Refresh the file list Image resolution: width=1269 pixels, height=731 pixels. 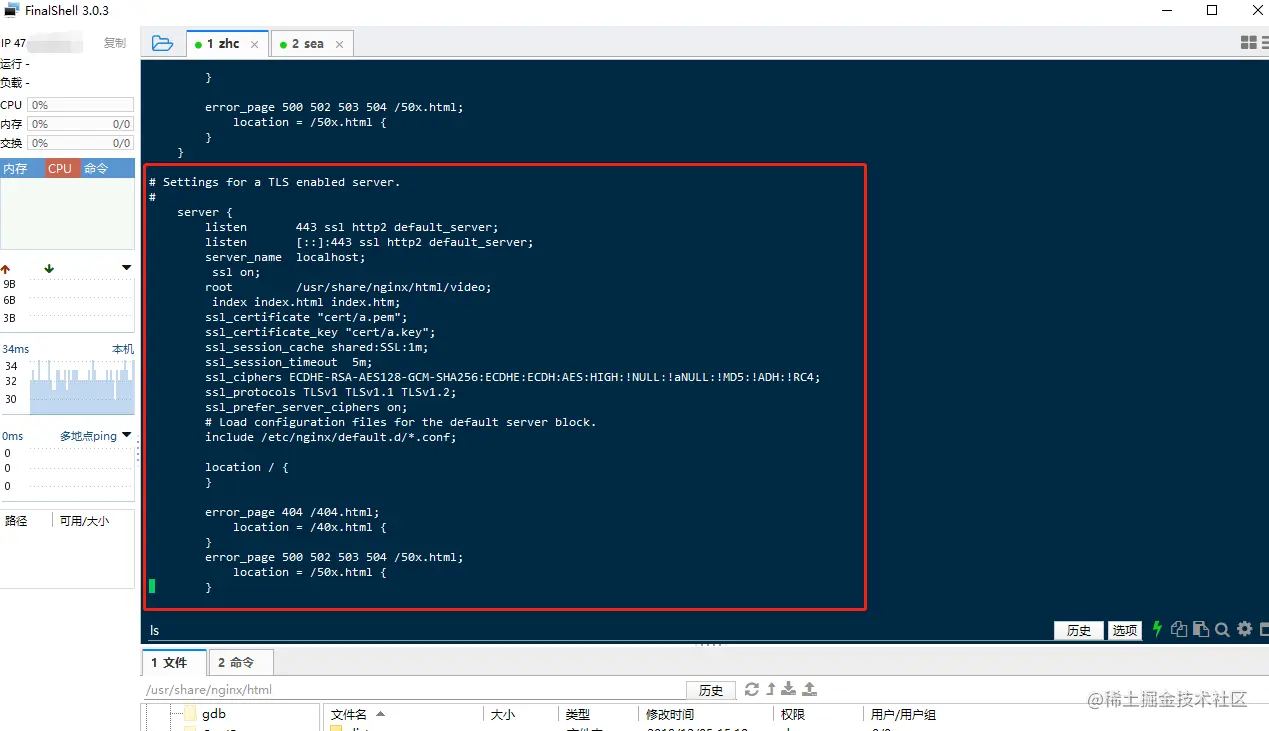(752, 689)
